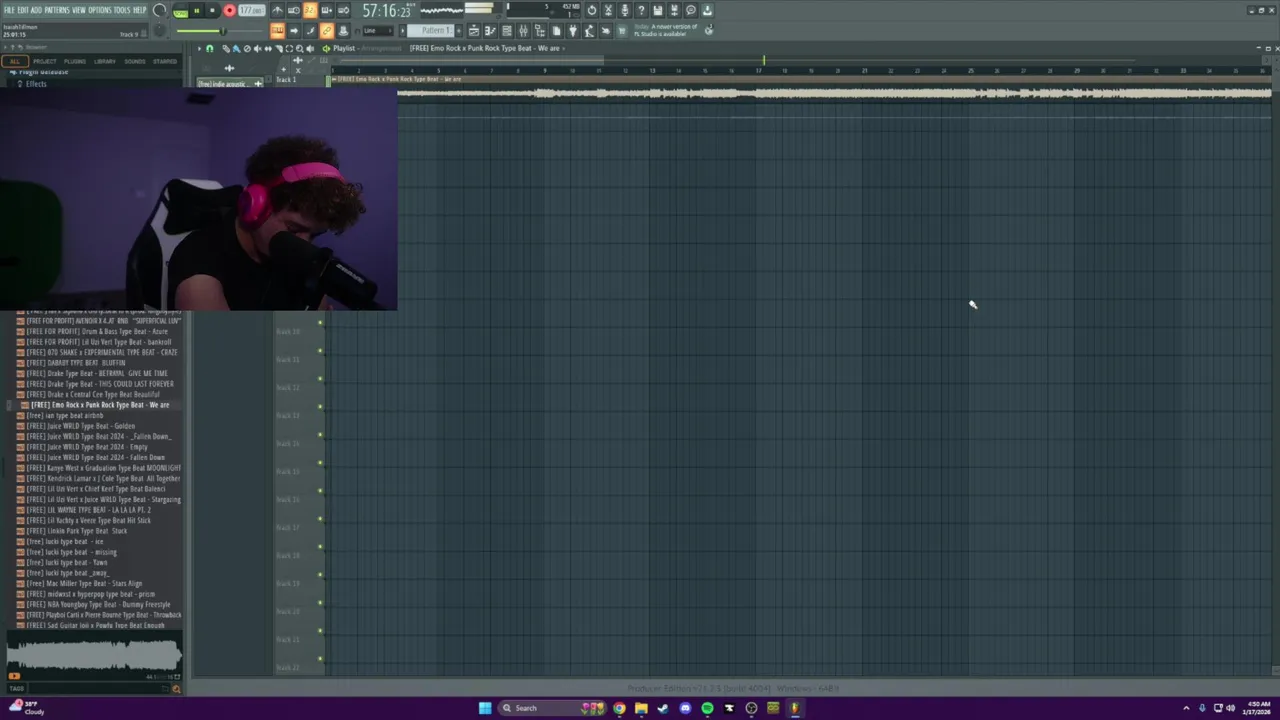Open the HELP menu

click(x=140, y=10)
